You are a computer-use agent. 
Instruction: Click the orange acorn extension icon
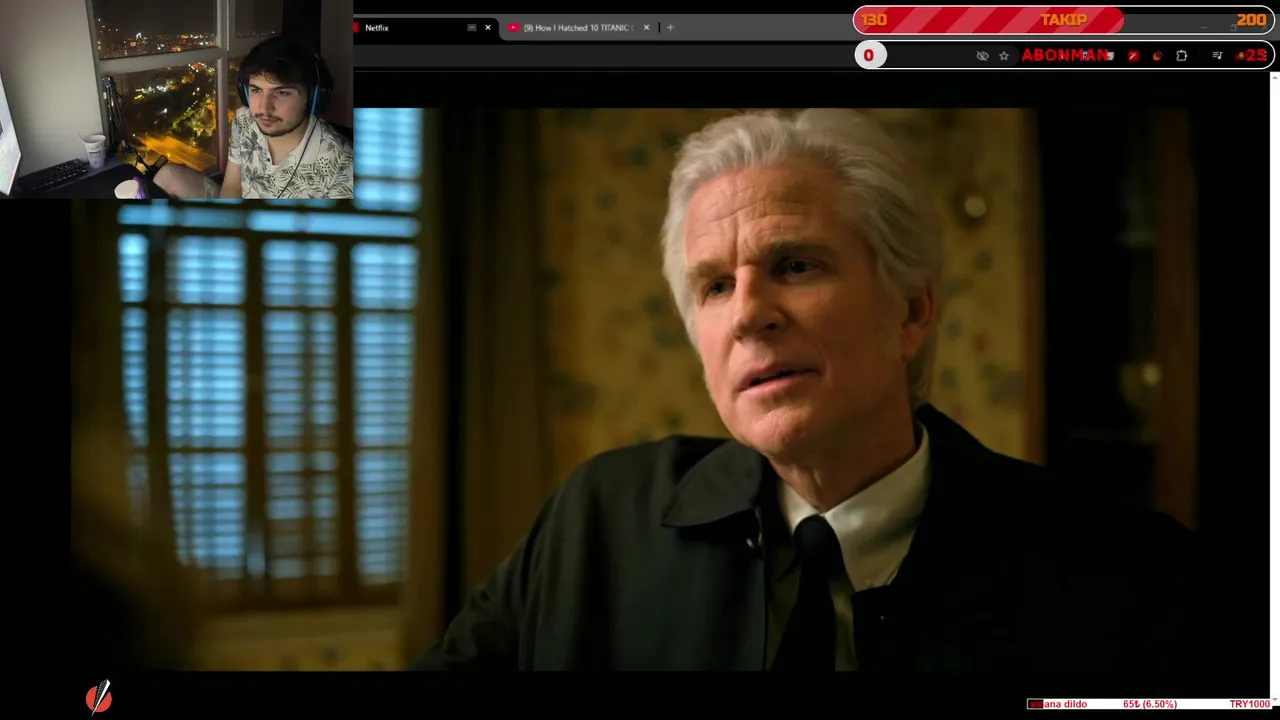(x=1158, y=56)
